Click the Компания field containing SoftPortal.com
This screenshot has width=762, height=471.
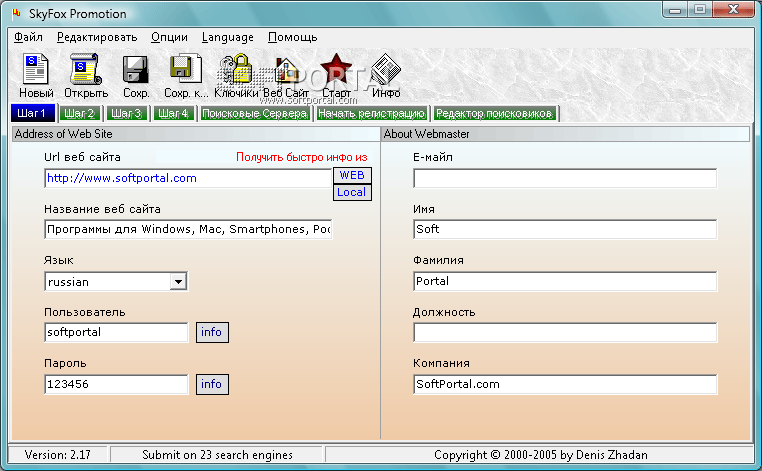[x=565, y=384]
